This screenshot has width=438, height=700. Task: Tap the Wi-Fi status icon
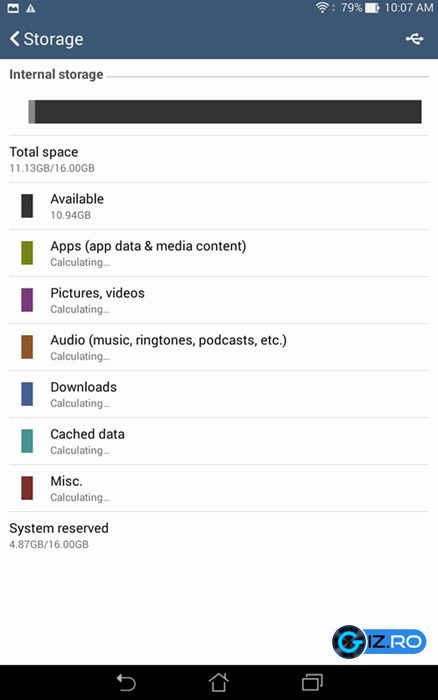[322, 8]
